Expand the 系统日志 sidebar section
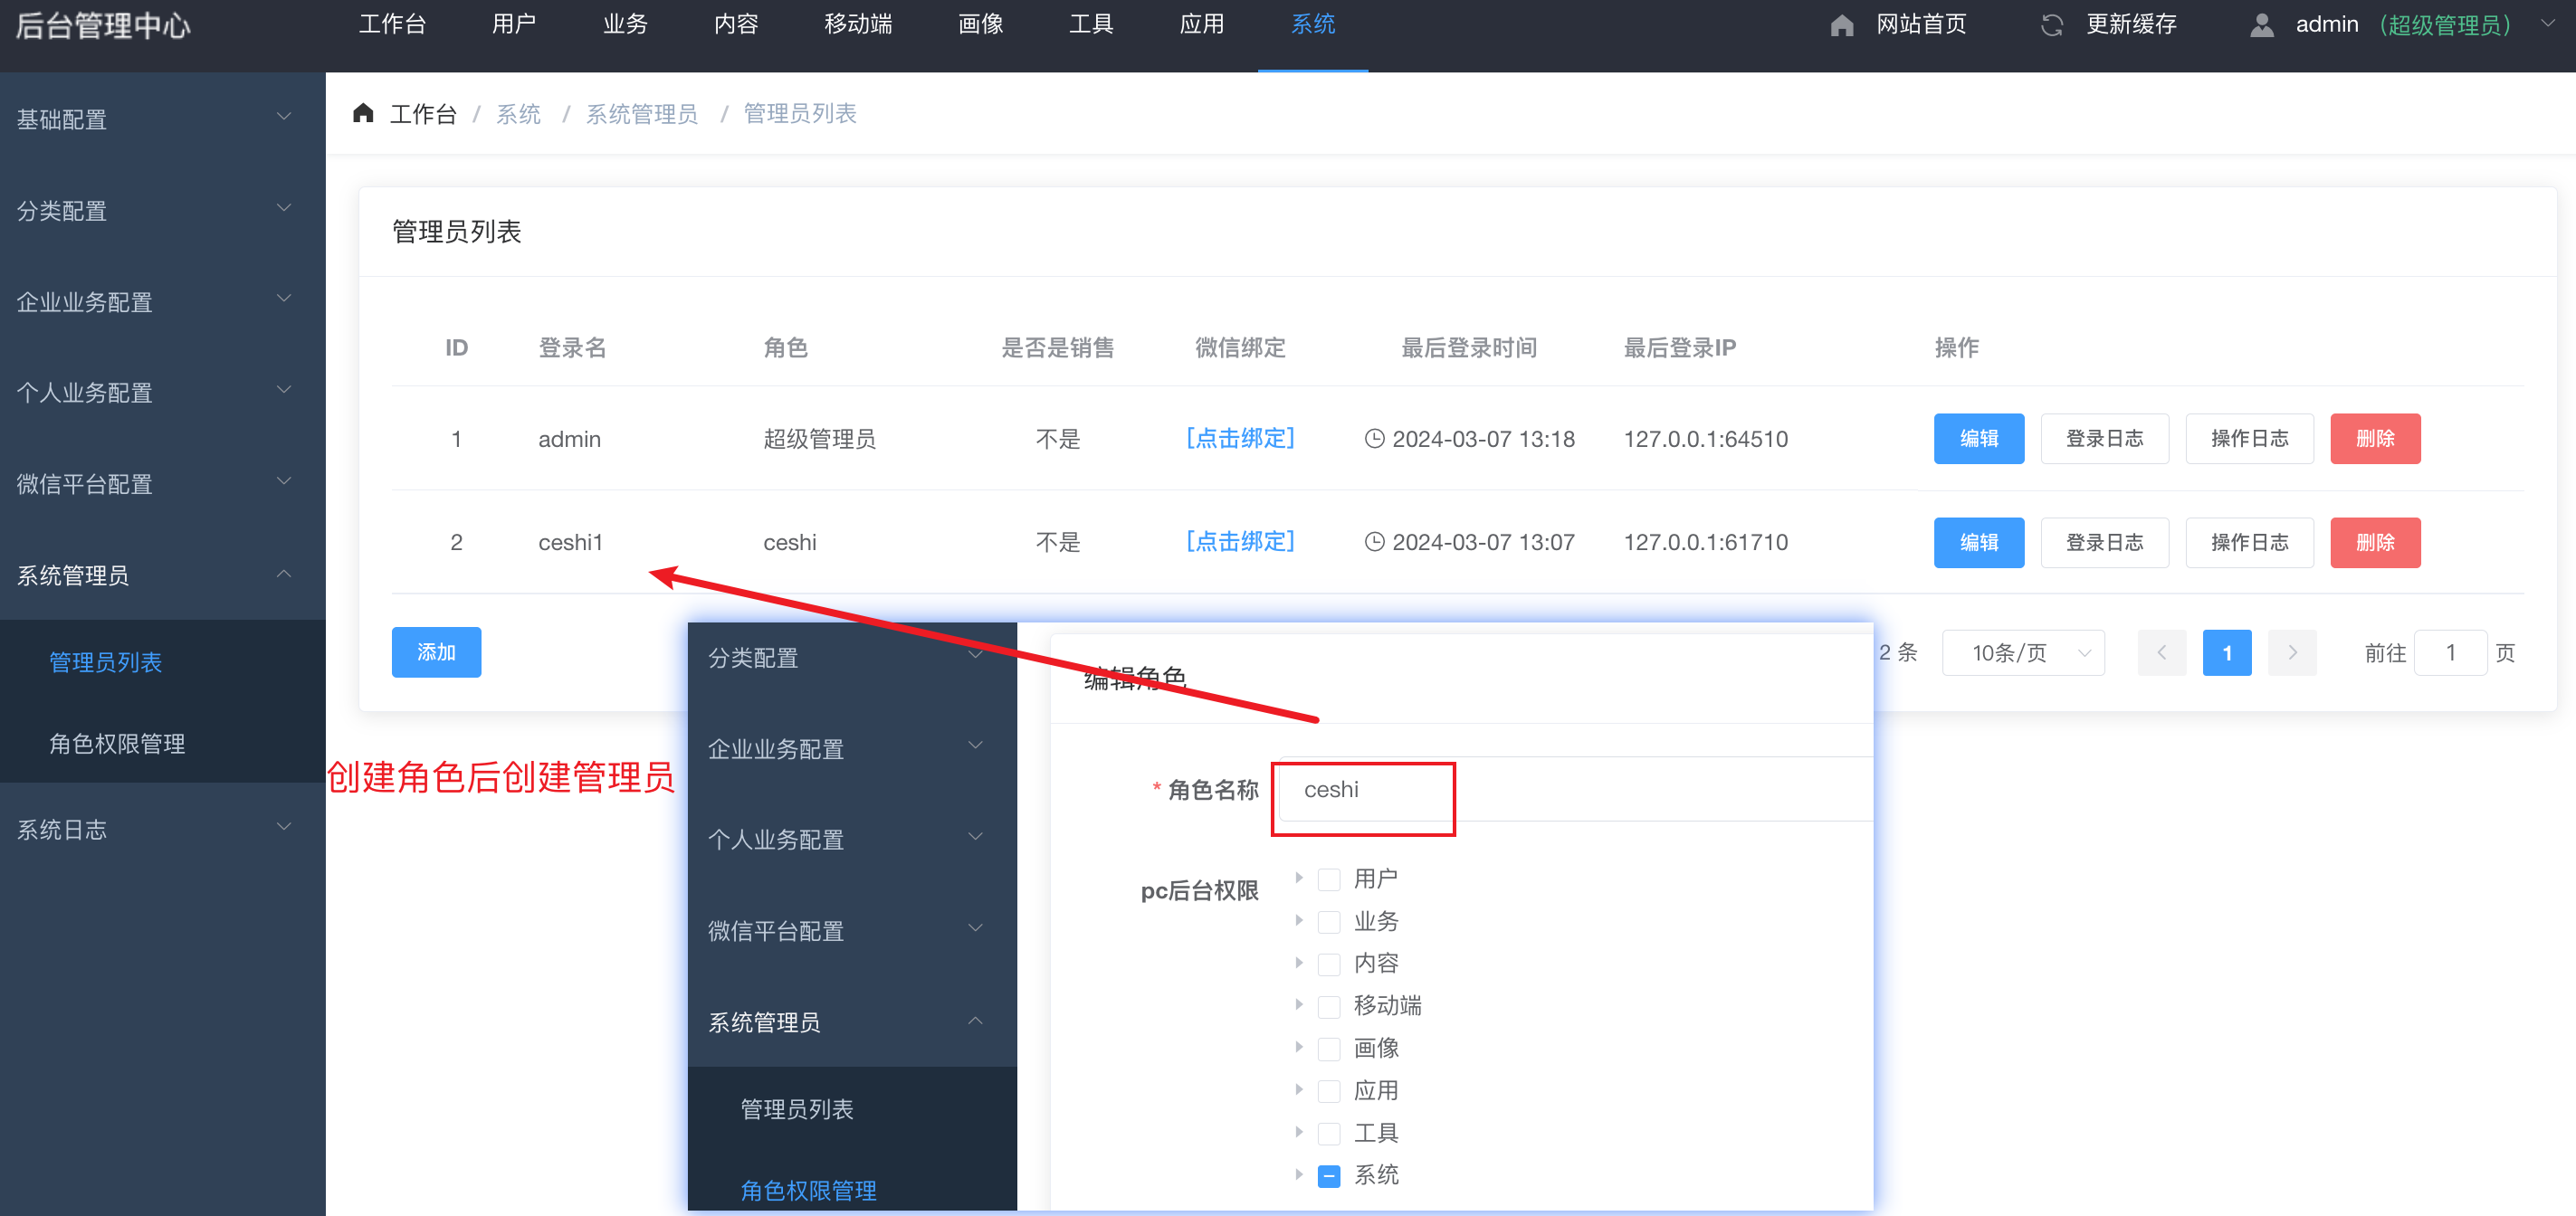2576x1216 pixels. [283, 827]
